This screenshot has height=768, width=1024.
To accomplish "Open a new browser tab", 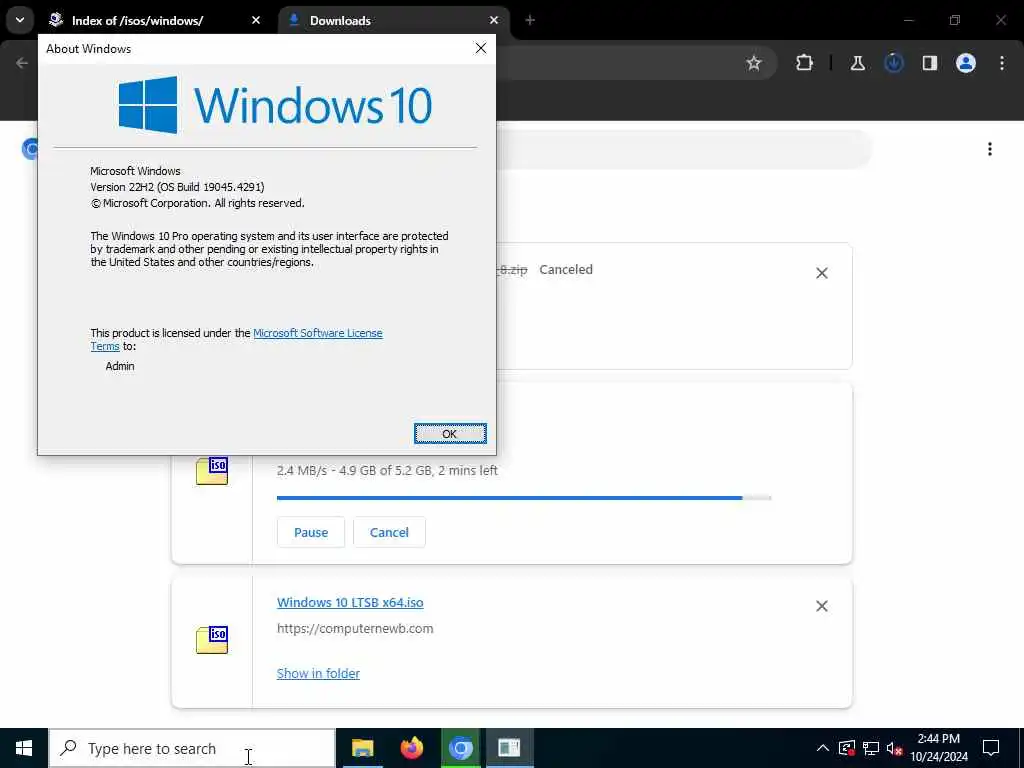I will (x=530, y=20).
